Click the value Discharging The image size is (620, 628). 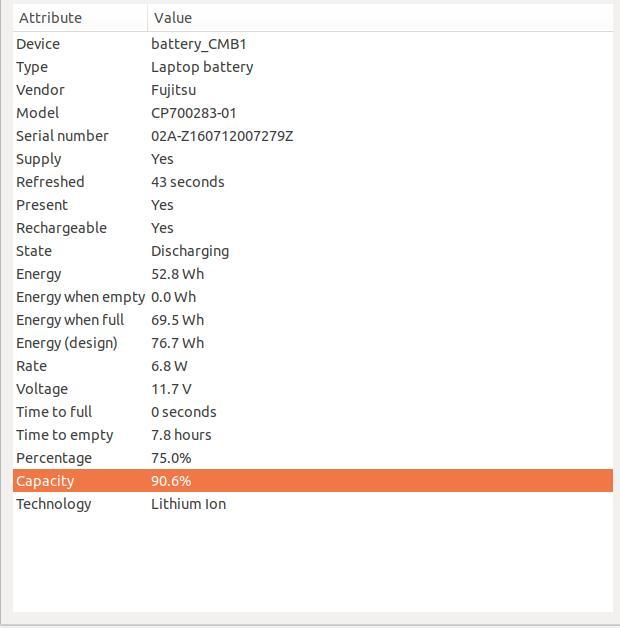190,252
